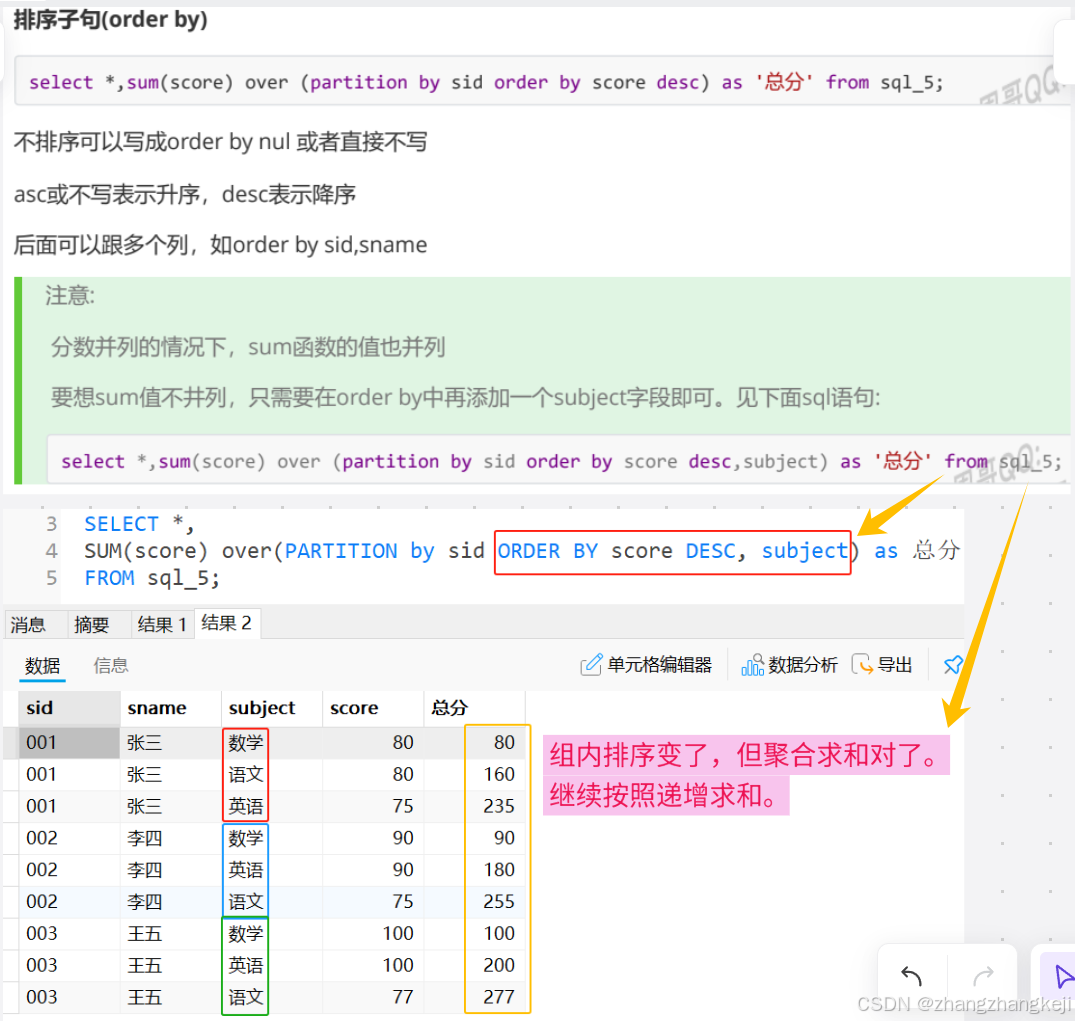Screen dimensions: 1075x1021
Task: Click the ORDER BY keyword in editor line 4
Action: (x=548, y=551)
